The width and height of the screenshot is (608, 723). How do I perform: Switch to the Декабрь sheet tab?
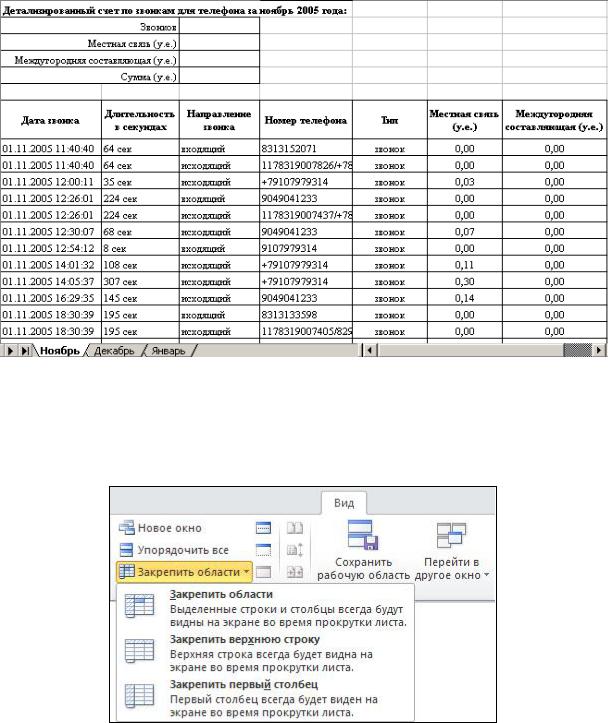point(114,350)
